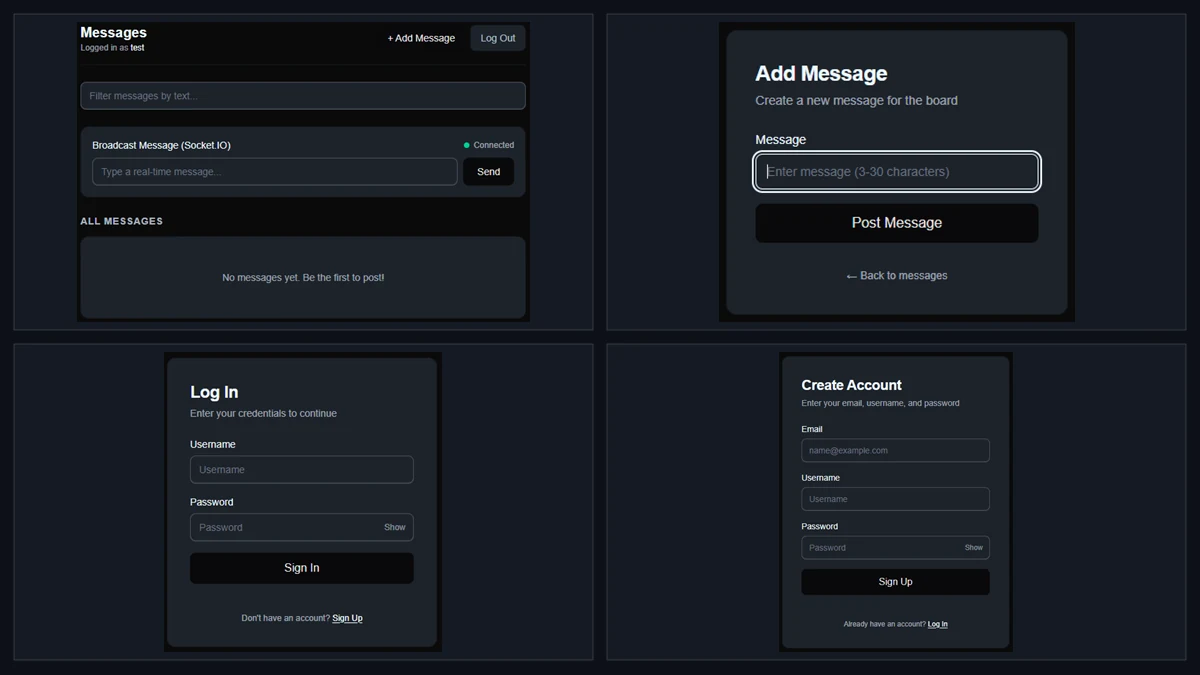
Task: Focus the Enter message (3-30 characters) field
Action: (897, 171)
